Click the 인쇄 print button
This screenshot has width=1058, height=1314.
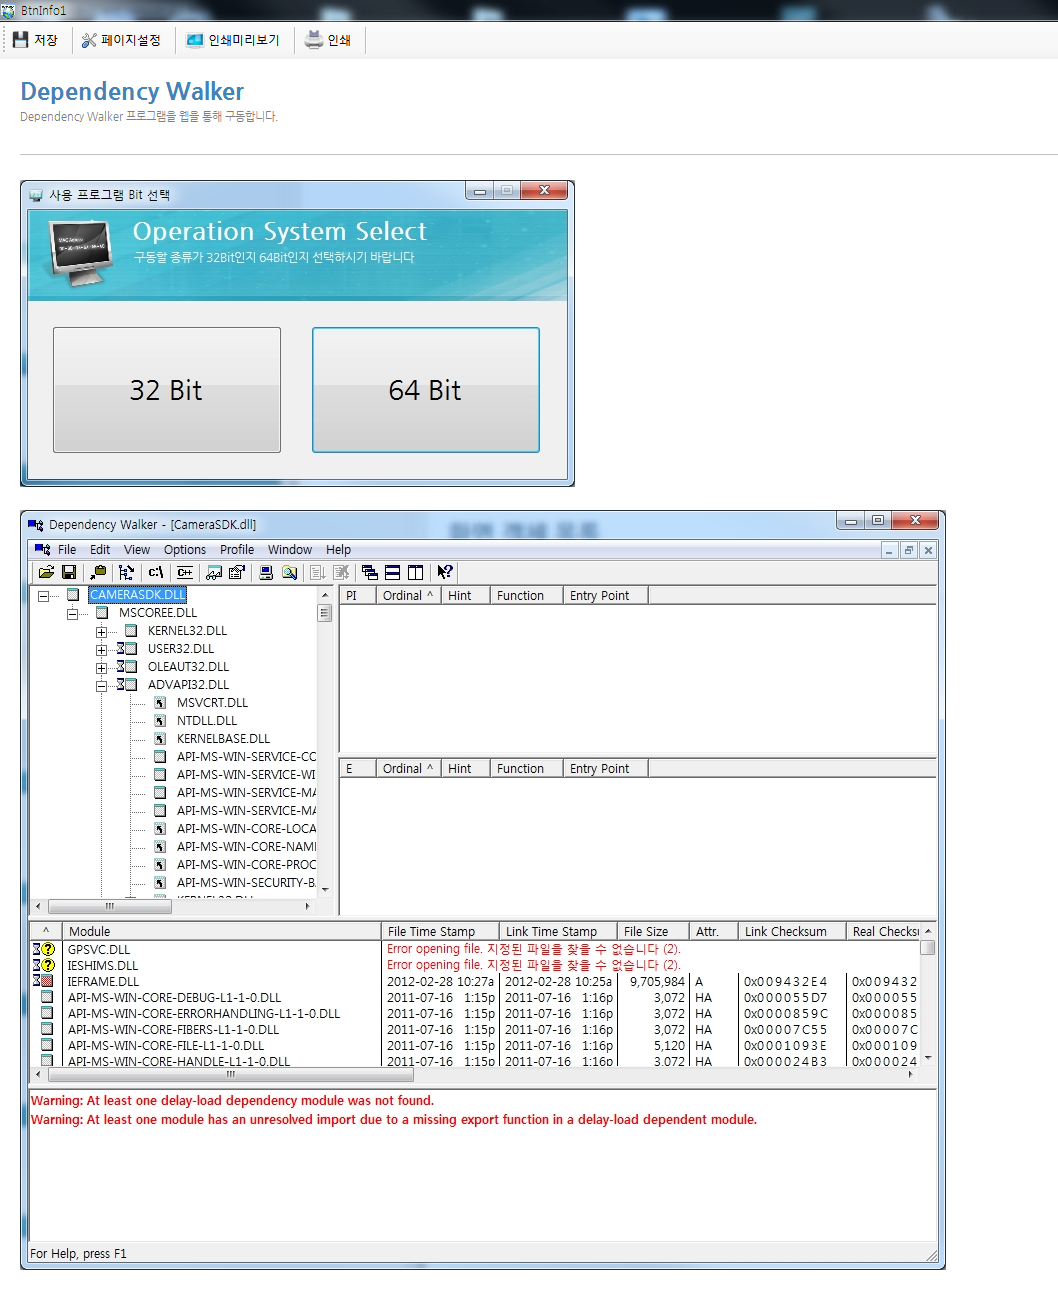tap(328, 40)
